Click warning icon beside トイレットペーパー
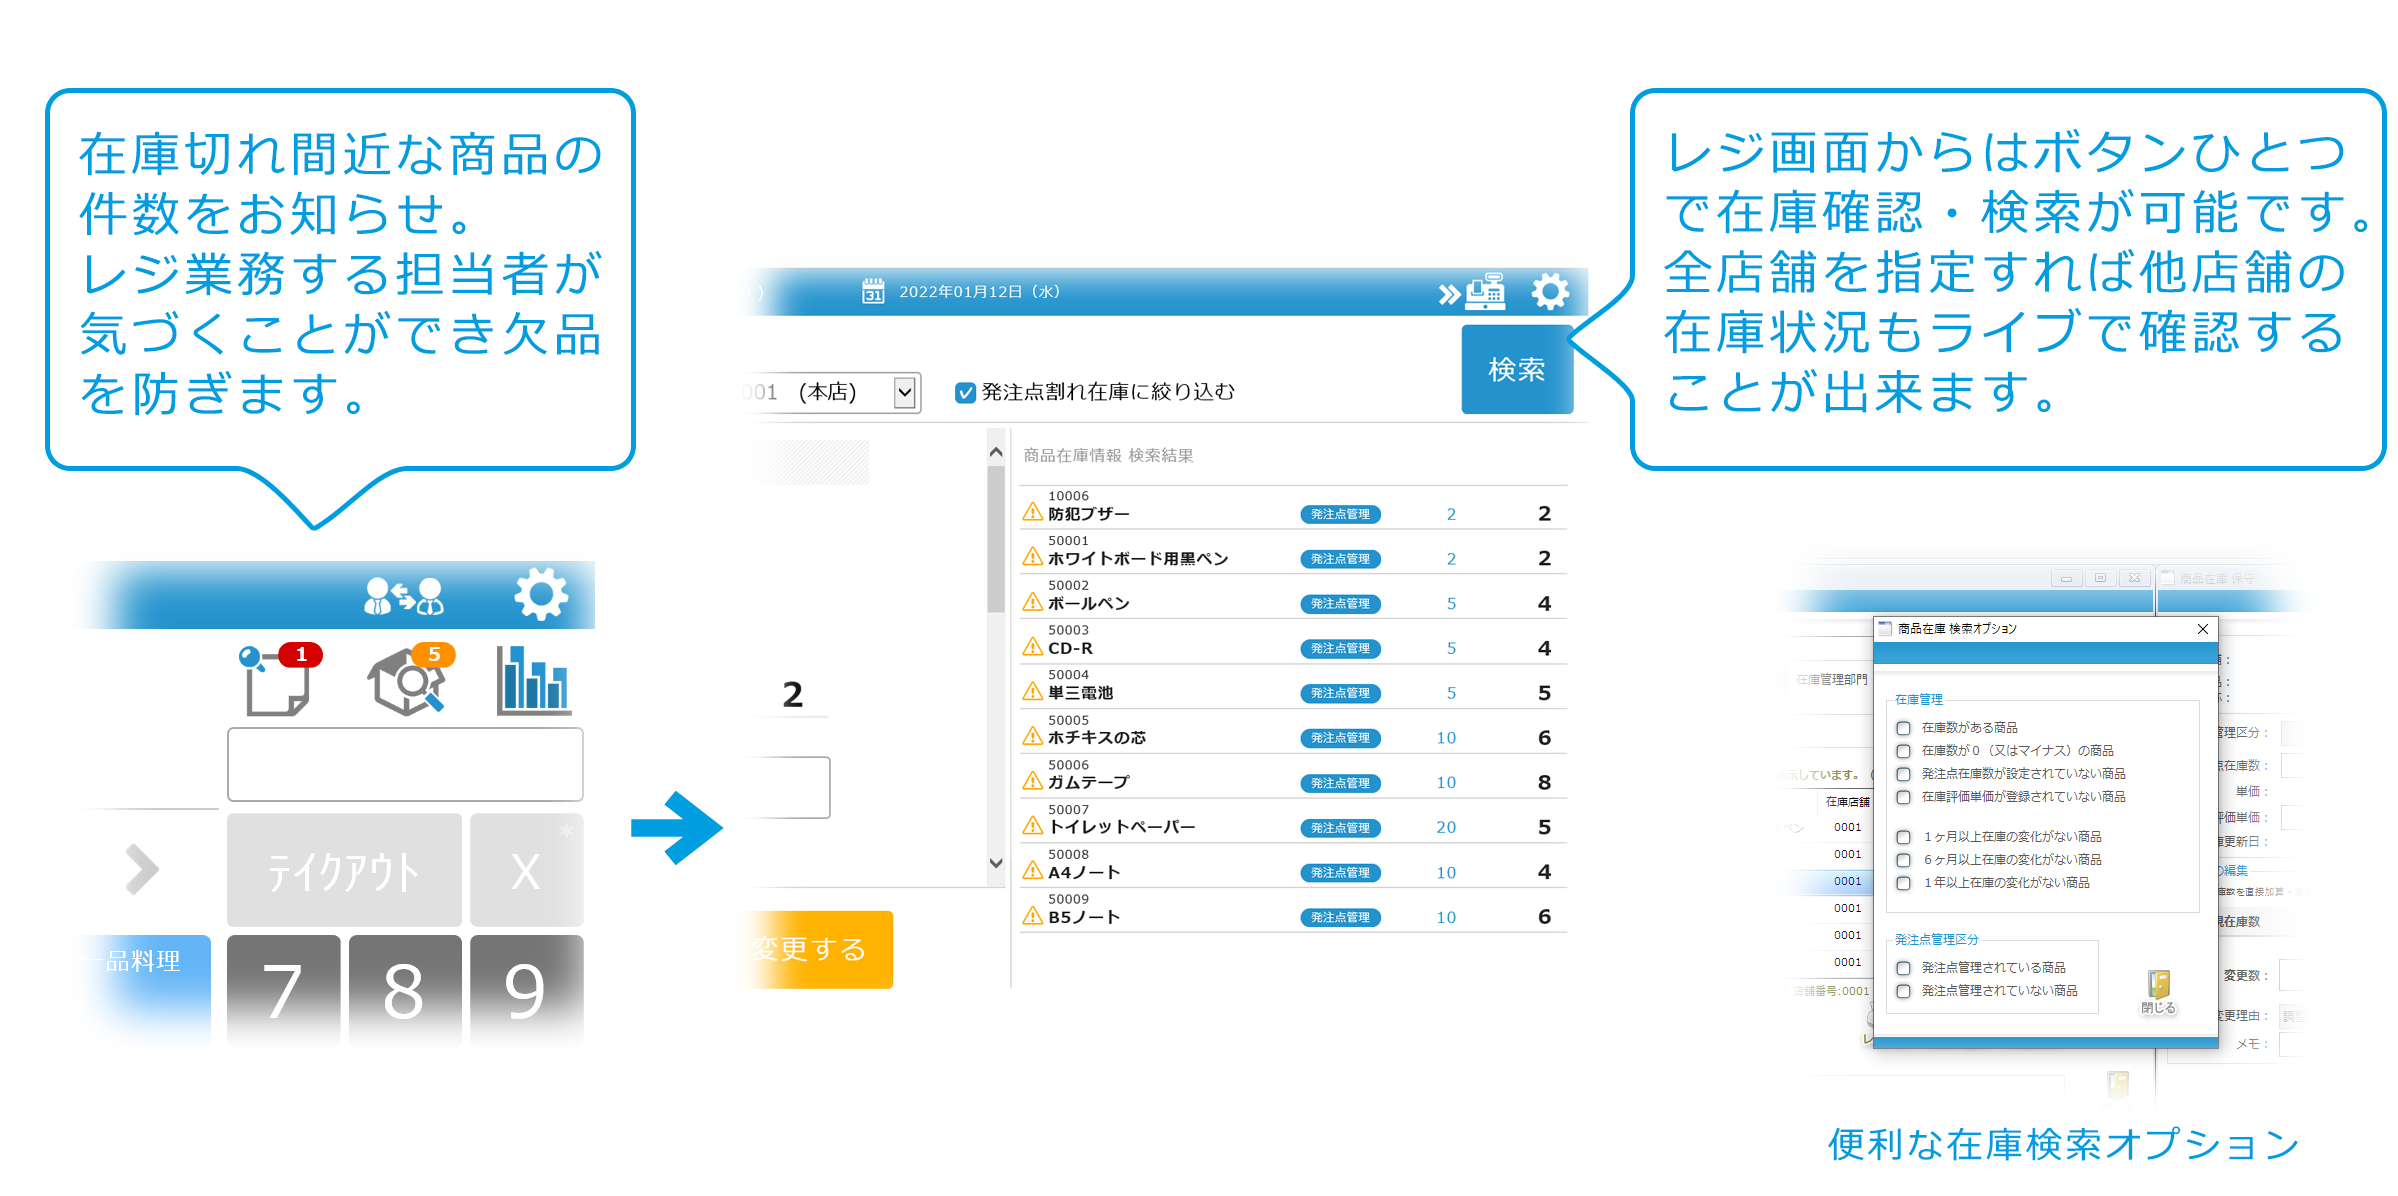This screenshot has width=2398, height=1196. [1033, 826]
